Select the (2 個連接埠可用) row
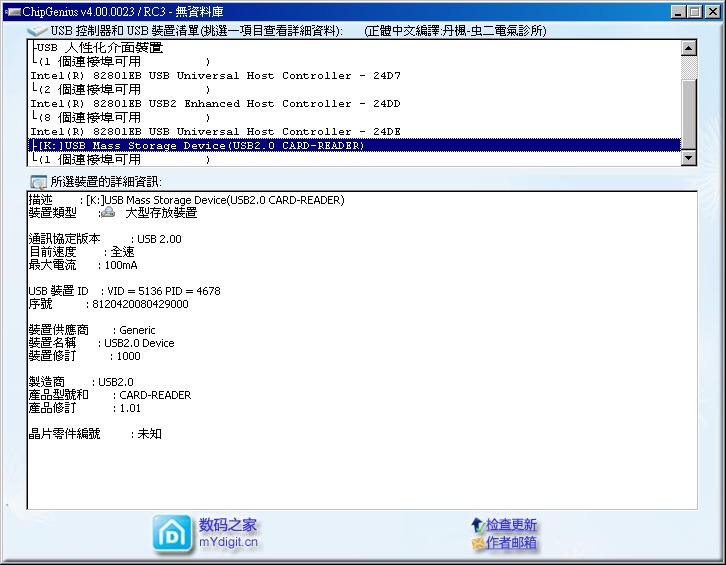 point(355,89)
